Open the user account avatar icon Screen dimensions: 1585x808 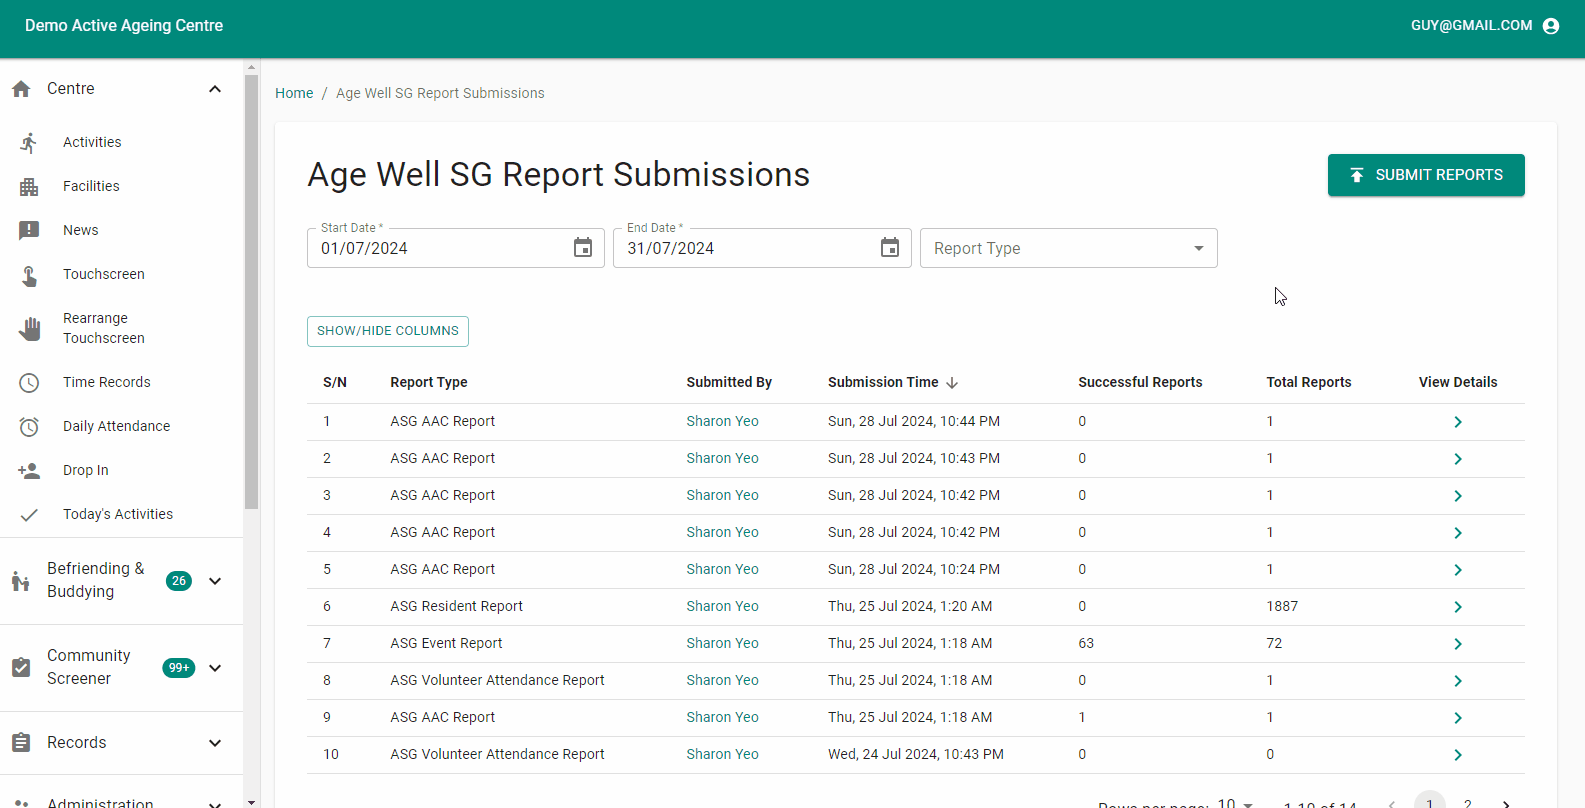click(1551, 26)
